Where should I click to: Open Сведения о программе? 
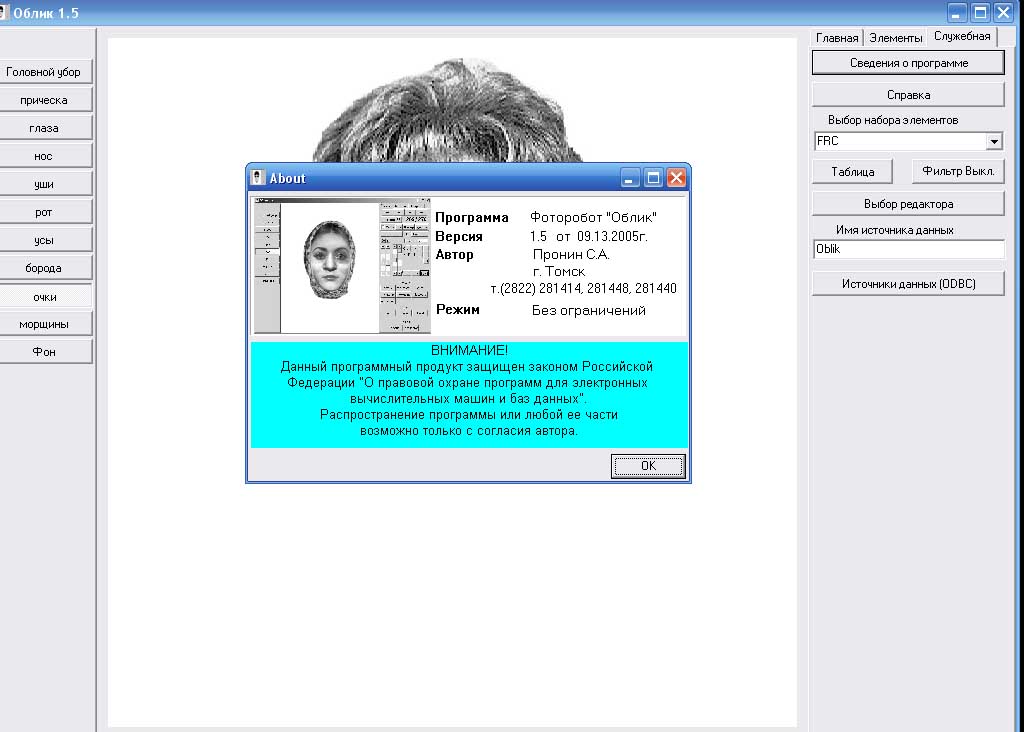pyautogui.click(x=908, y=63)
